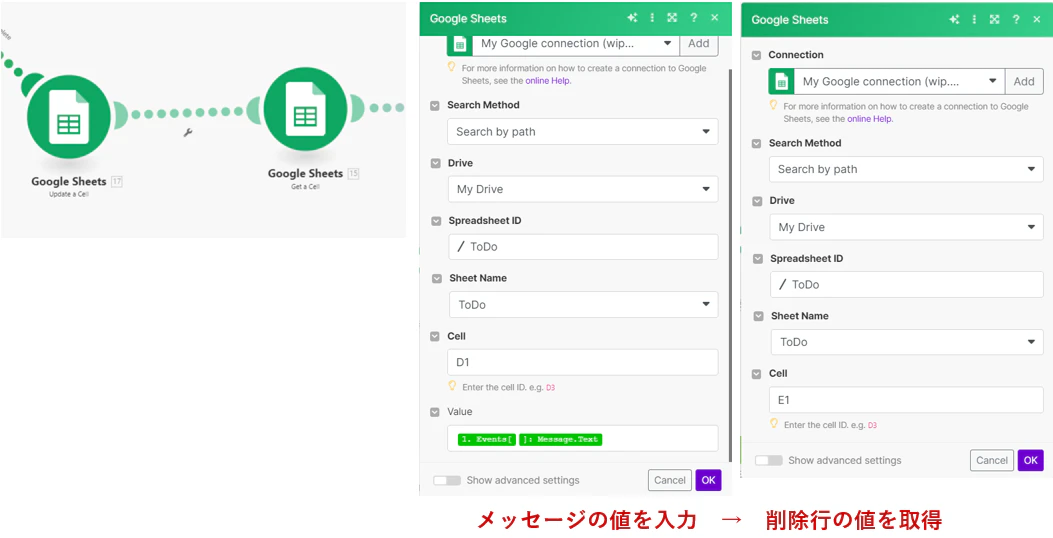Open connection dropdown in left dialog
Viewport: 1053px width, 538px height.
[x=576, y=44]
